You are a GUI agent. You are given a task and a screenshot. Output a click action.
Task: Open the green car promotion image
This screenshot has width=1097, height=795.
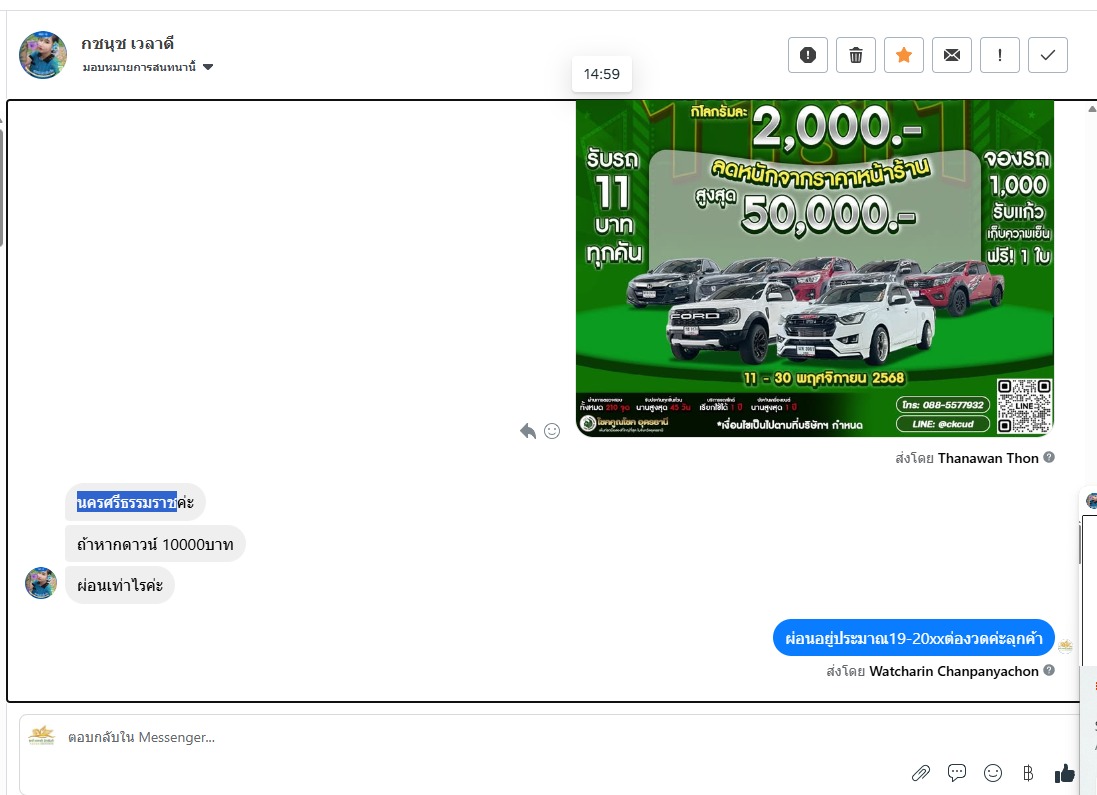coord(815,268)
